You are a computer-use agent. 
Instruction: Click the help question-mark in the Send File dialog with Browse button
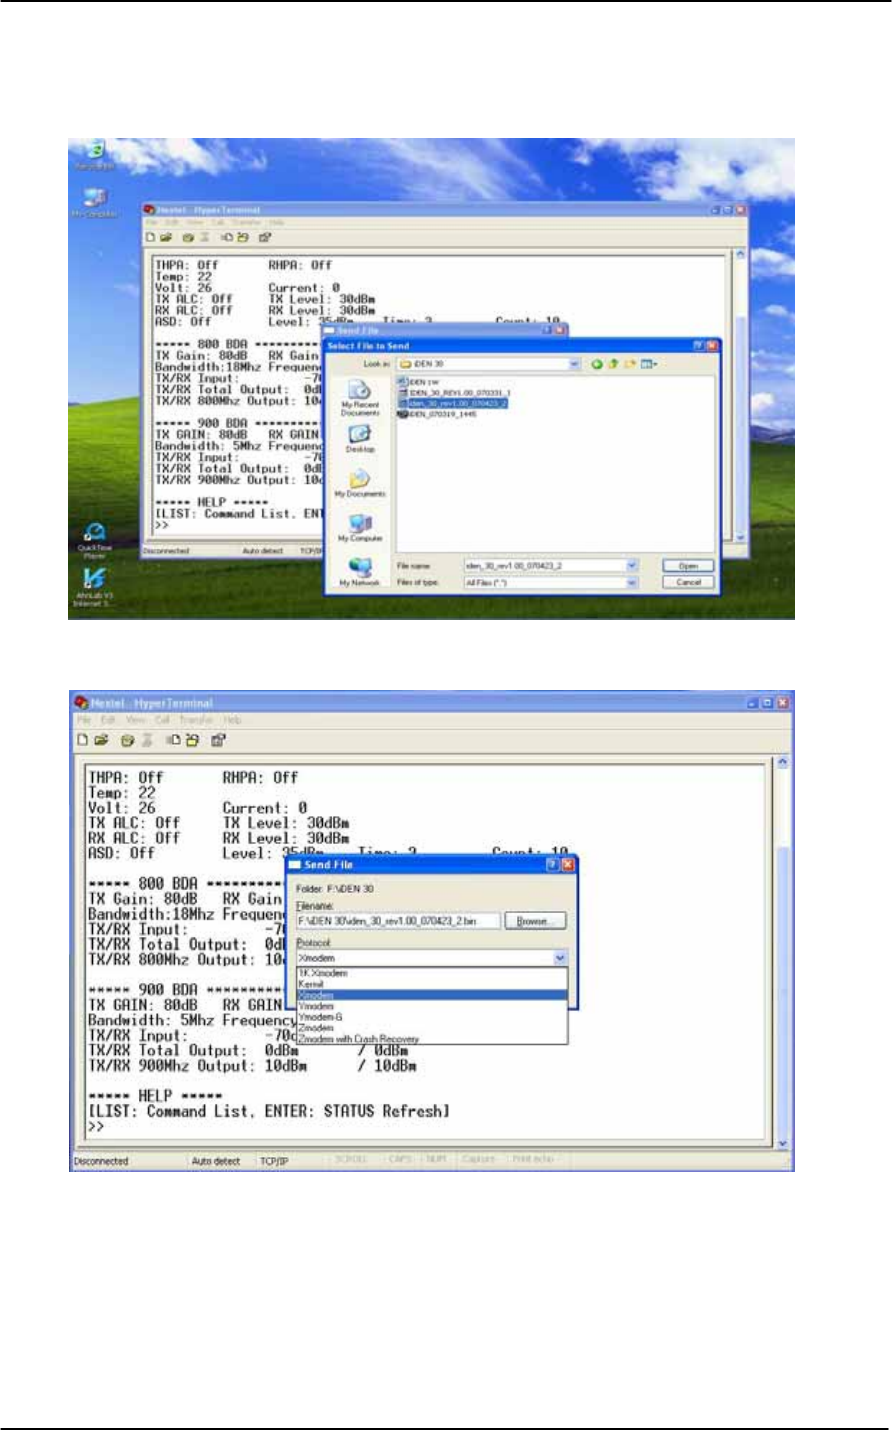(552, 864)
